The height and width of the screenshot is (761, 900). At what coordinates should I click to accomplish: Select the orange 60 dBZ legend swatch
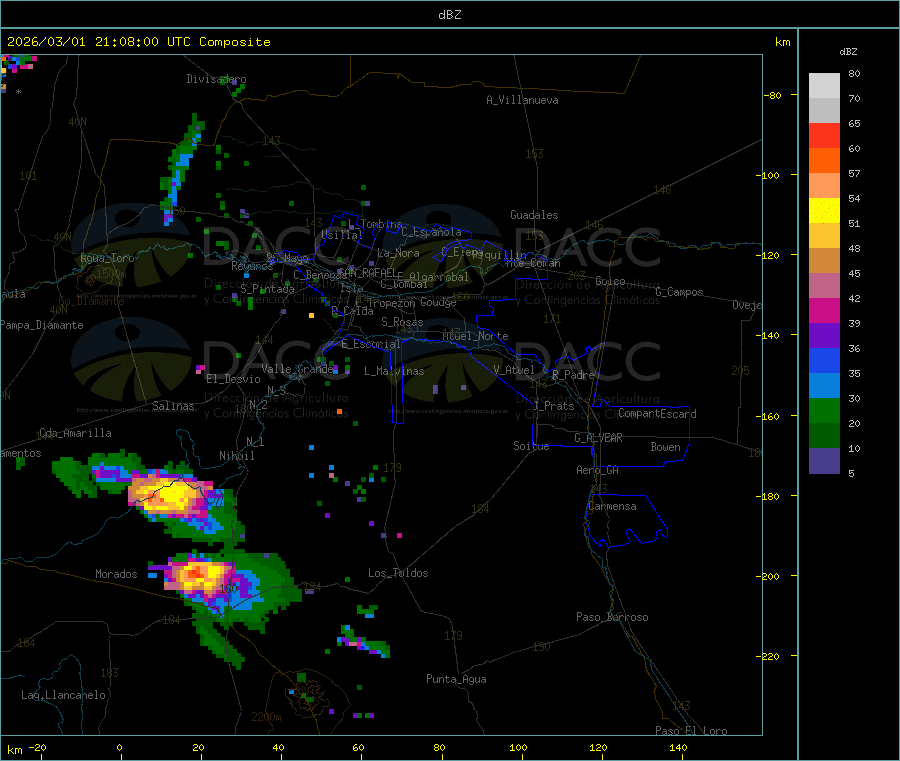point(824,161)
